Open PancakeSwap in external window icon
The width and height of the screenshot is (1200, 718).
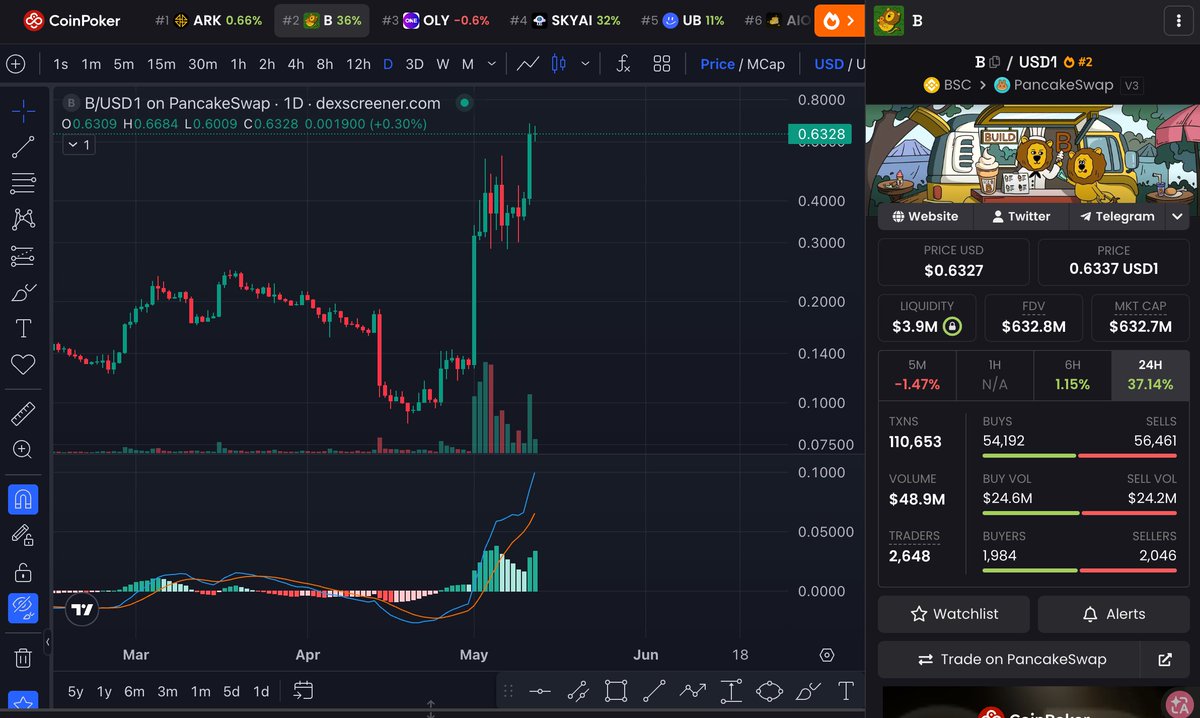(1165, 660)
